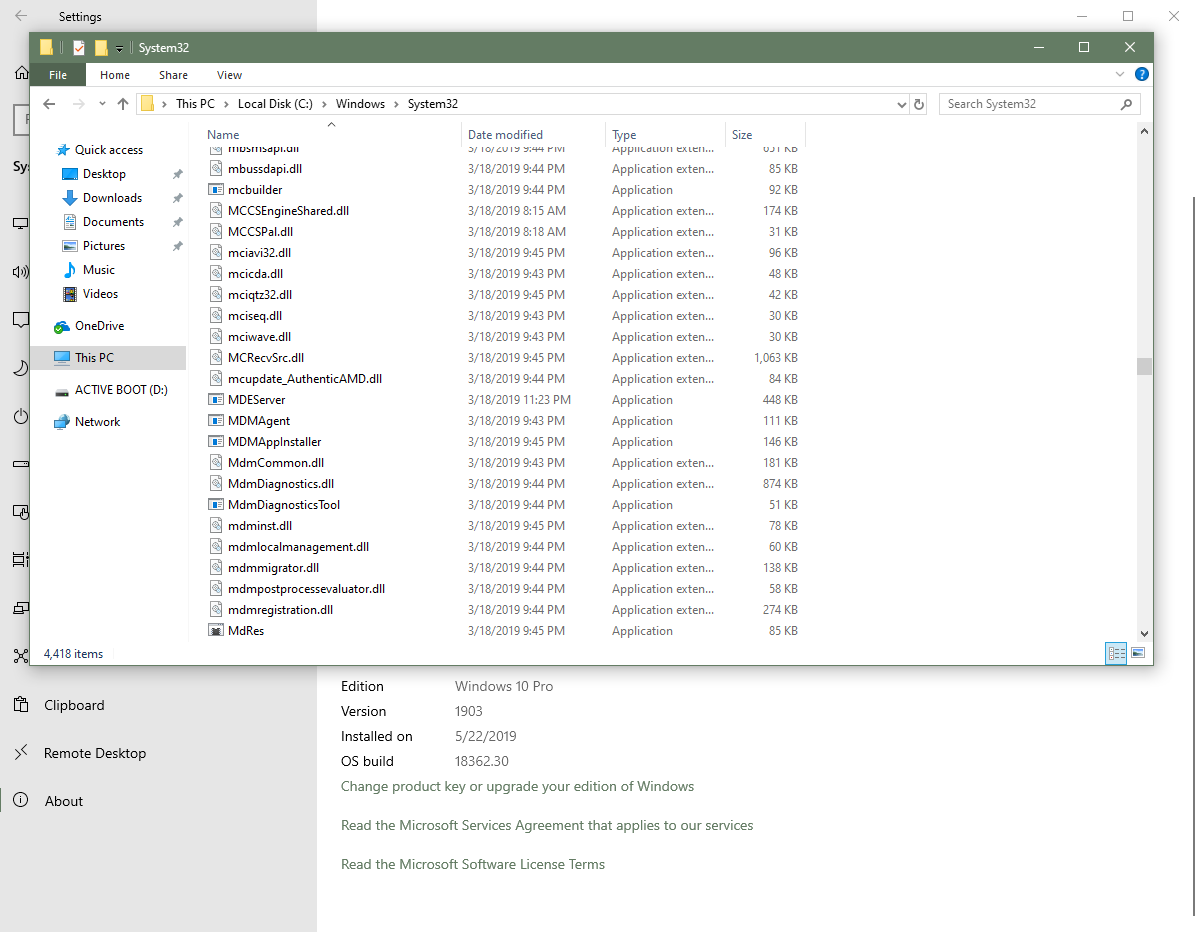Screen dimensions: 1195x932
Task: Click the Back arrow in File Explorer
Action: 50,104
